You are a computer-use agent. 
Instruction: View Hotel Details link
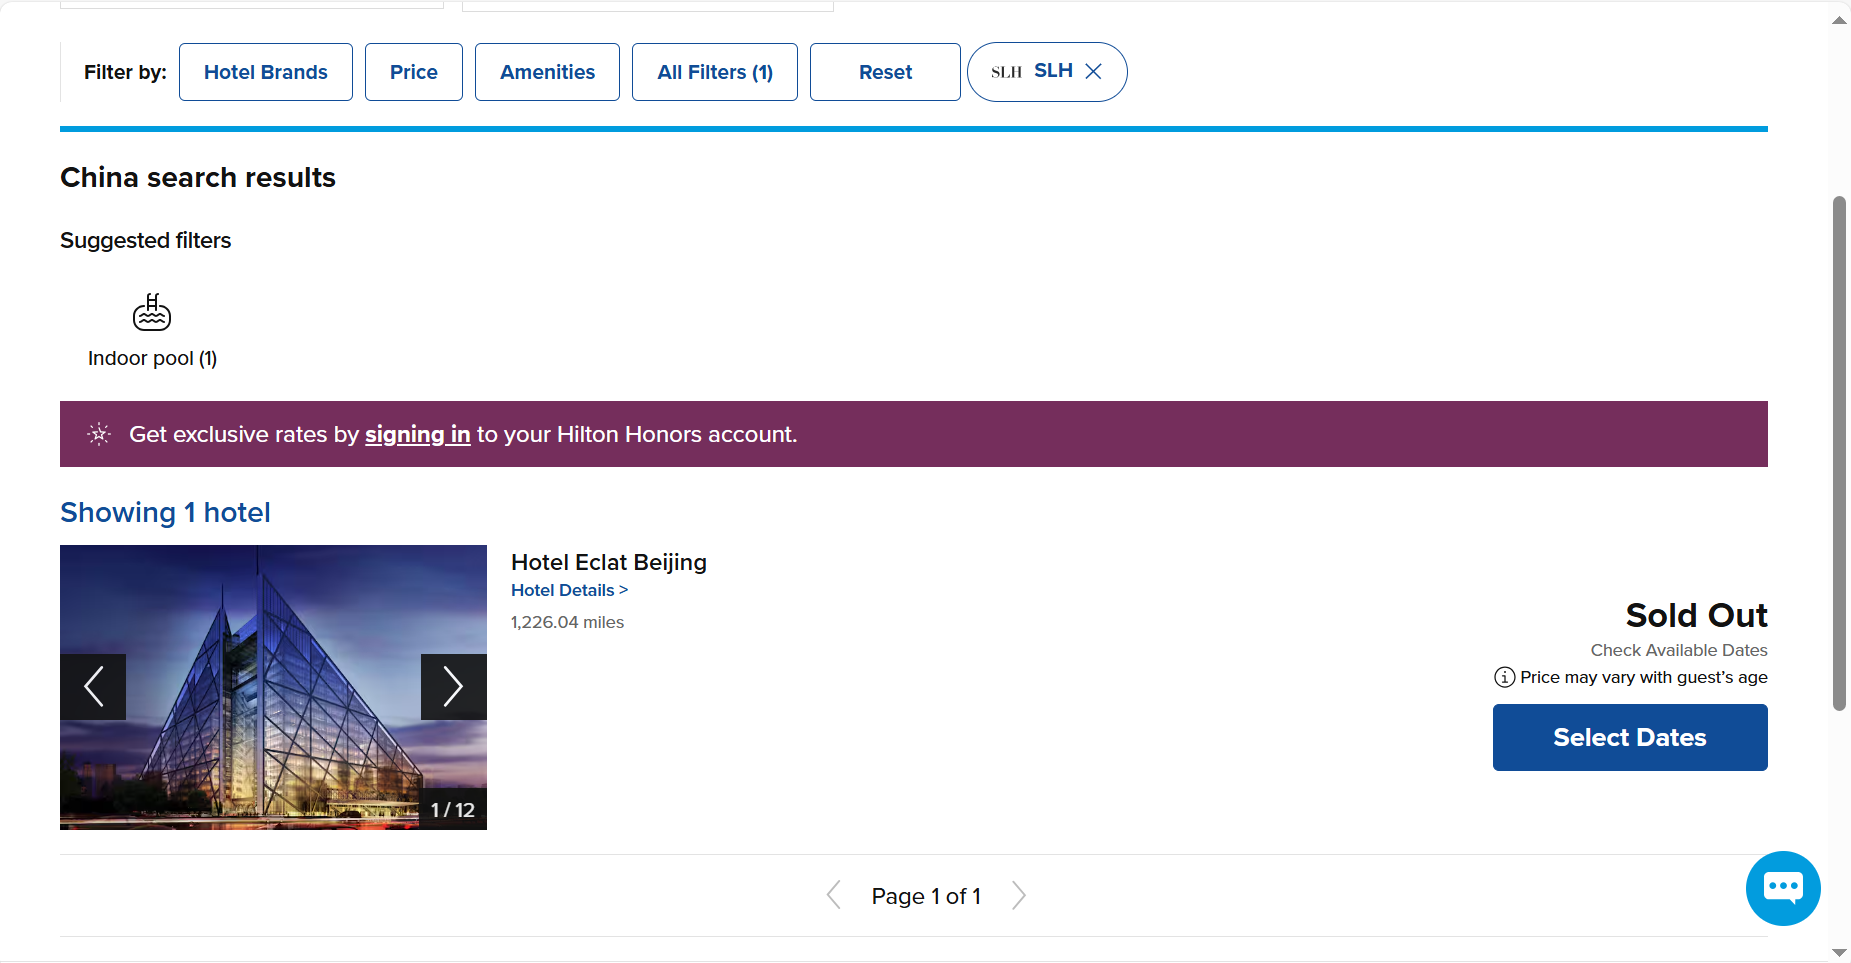click(569, 590)
